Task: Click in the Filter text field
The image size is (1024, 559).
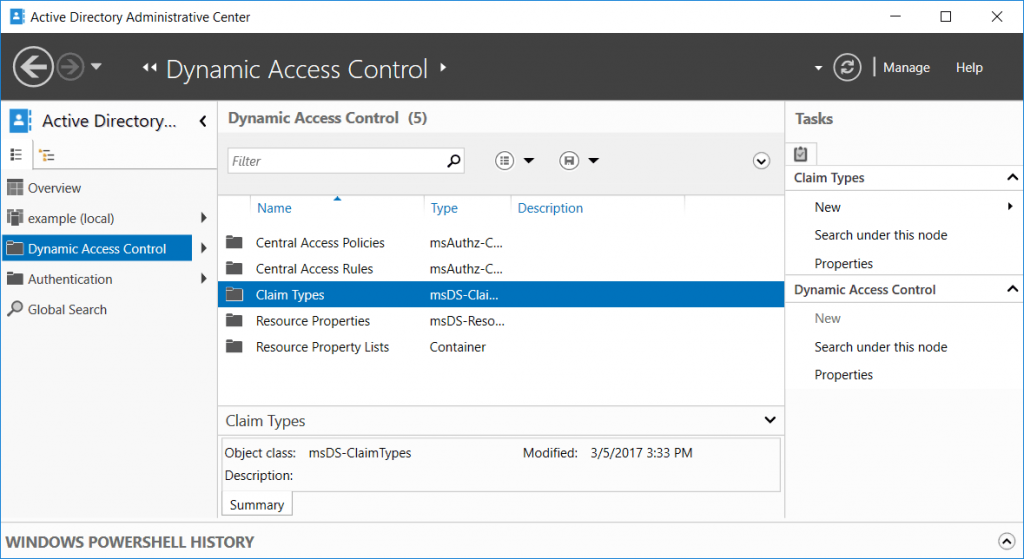Action: pos(335,161)
